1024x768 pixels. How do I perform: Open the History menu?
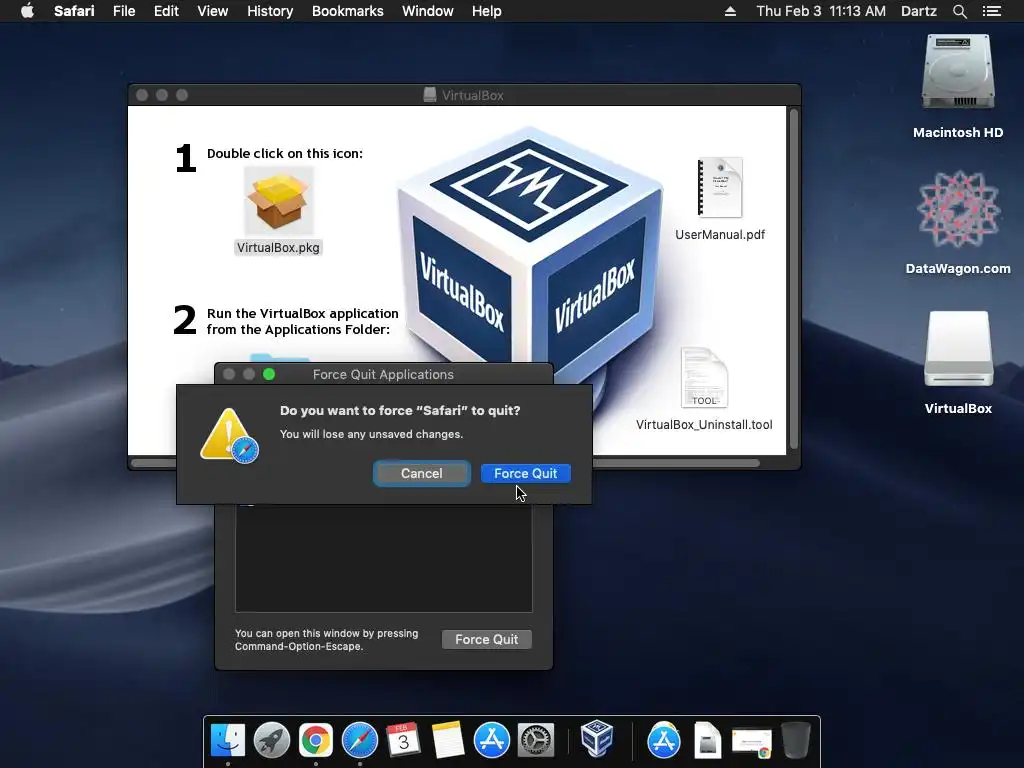(270, 11)
